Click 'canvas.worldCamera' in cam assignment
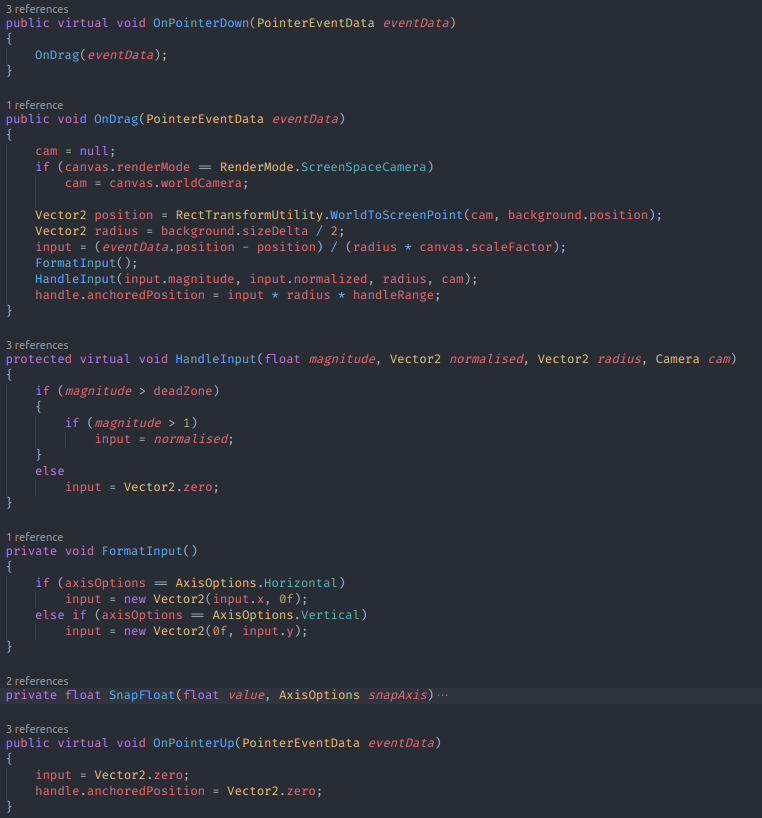The width and height of the screenshot is (762, 818). (x=175, y=183)
